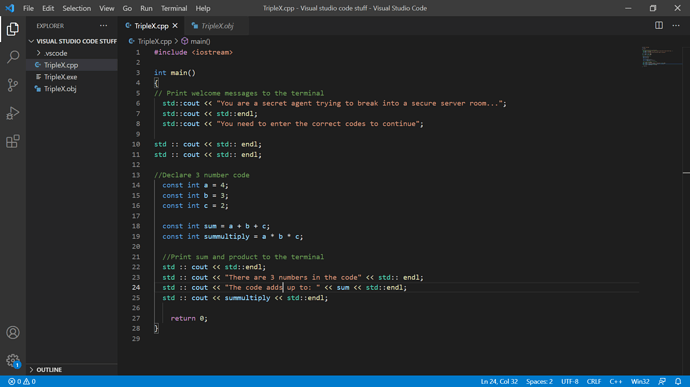Click Win32 configuration in status bar
Viewport: 690px width, 387px height.
coord(640,381)
